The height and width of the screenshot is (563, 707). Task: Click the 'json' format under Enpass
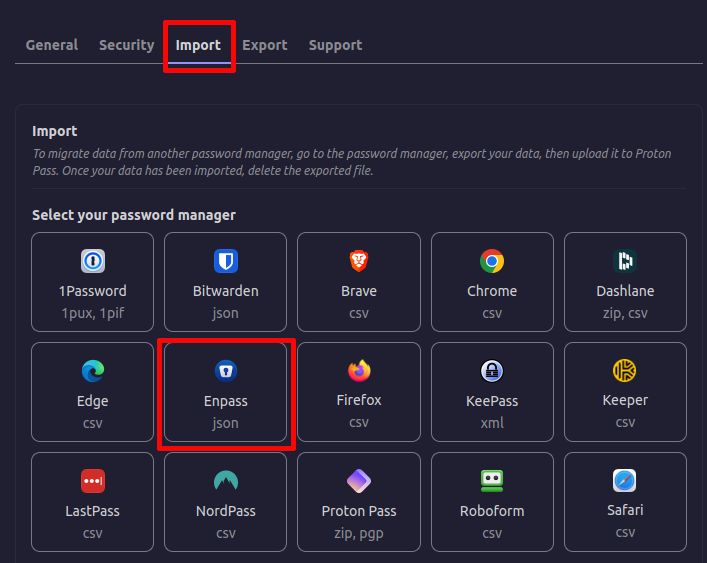(225, 423)
